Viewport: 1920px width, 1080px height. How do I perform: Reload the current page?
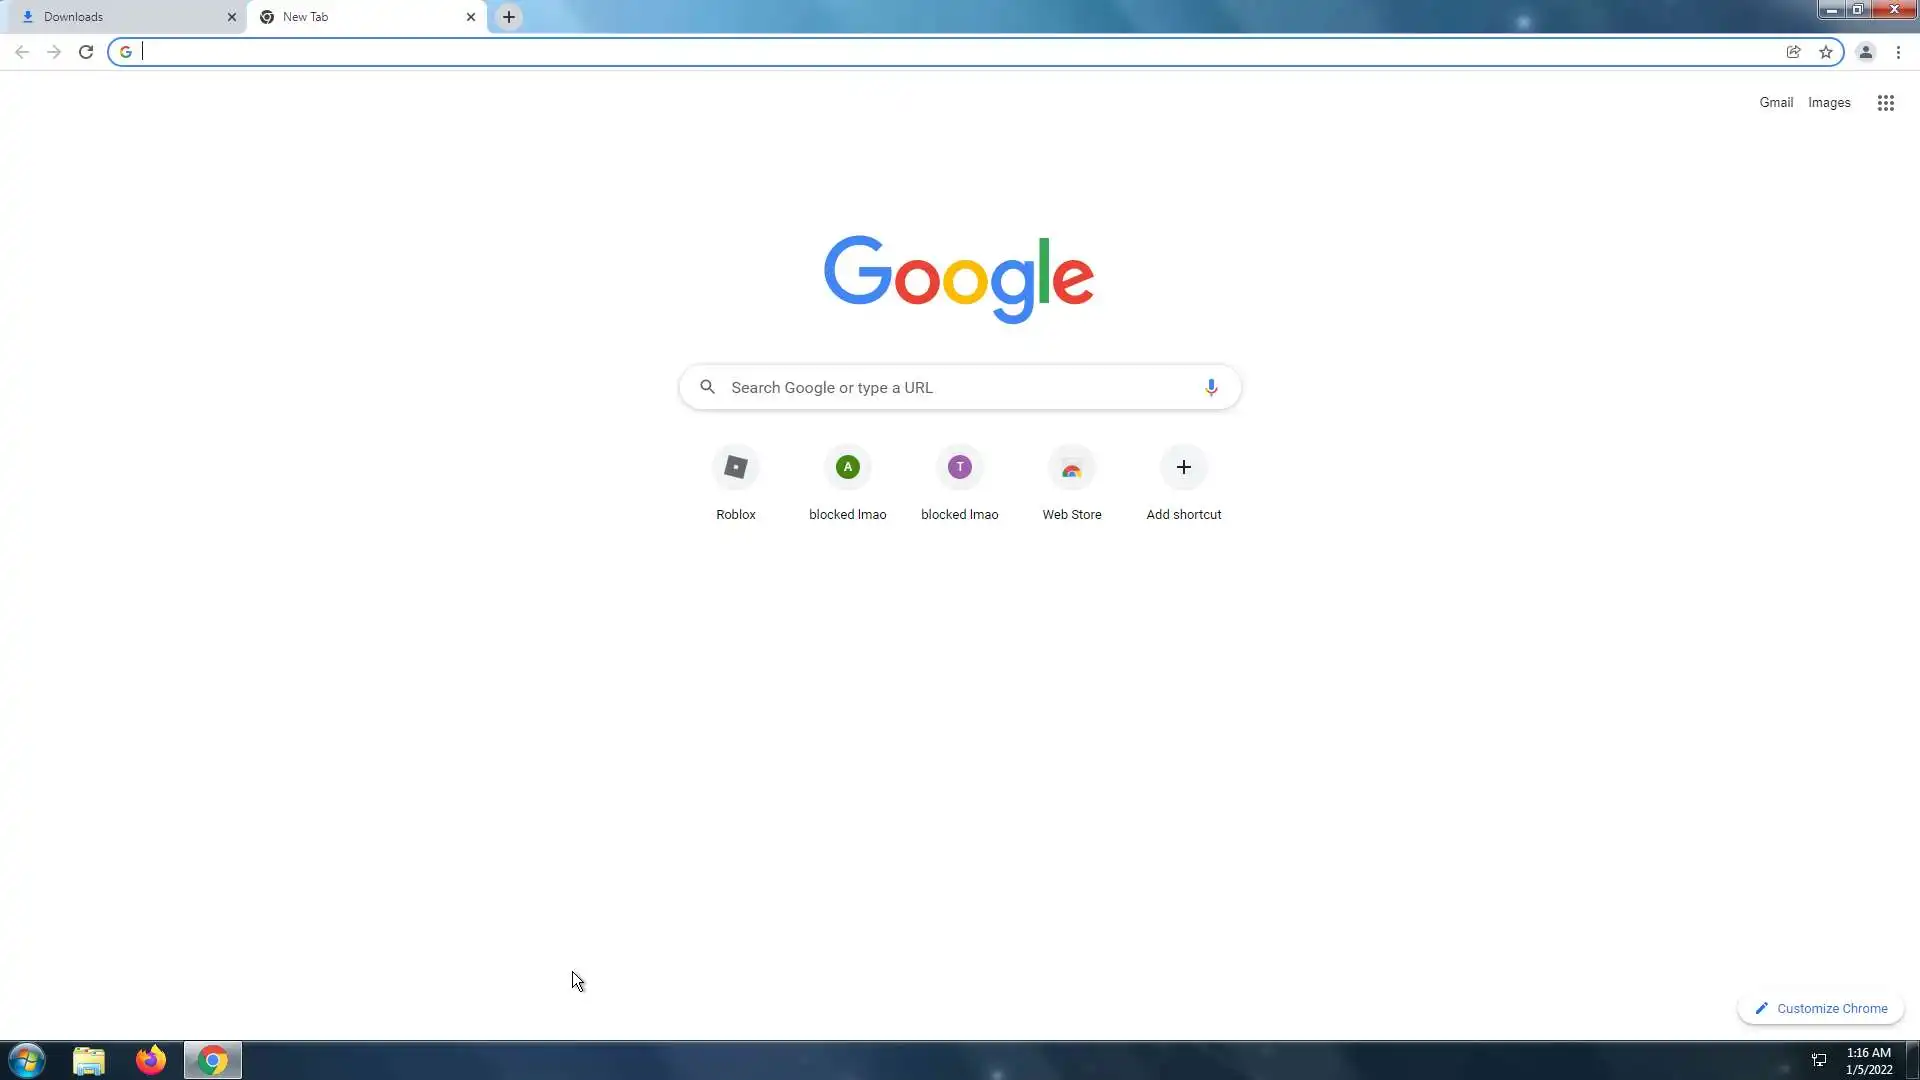tap(86, 52)
